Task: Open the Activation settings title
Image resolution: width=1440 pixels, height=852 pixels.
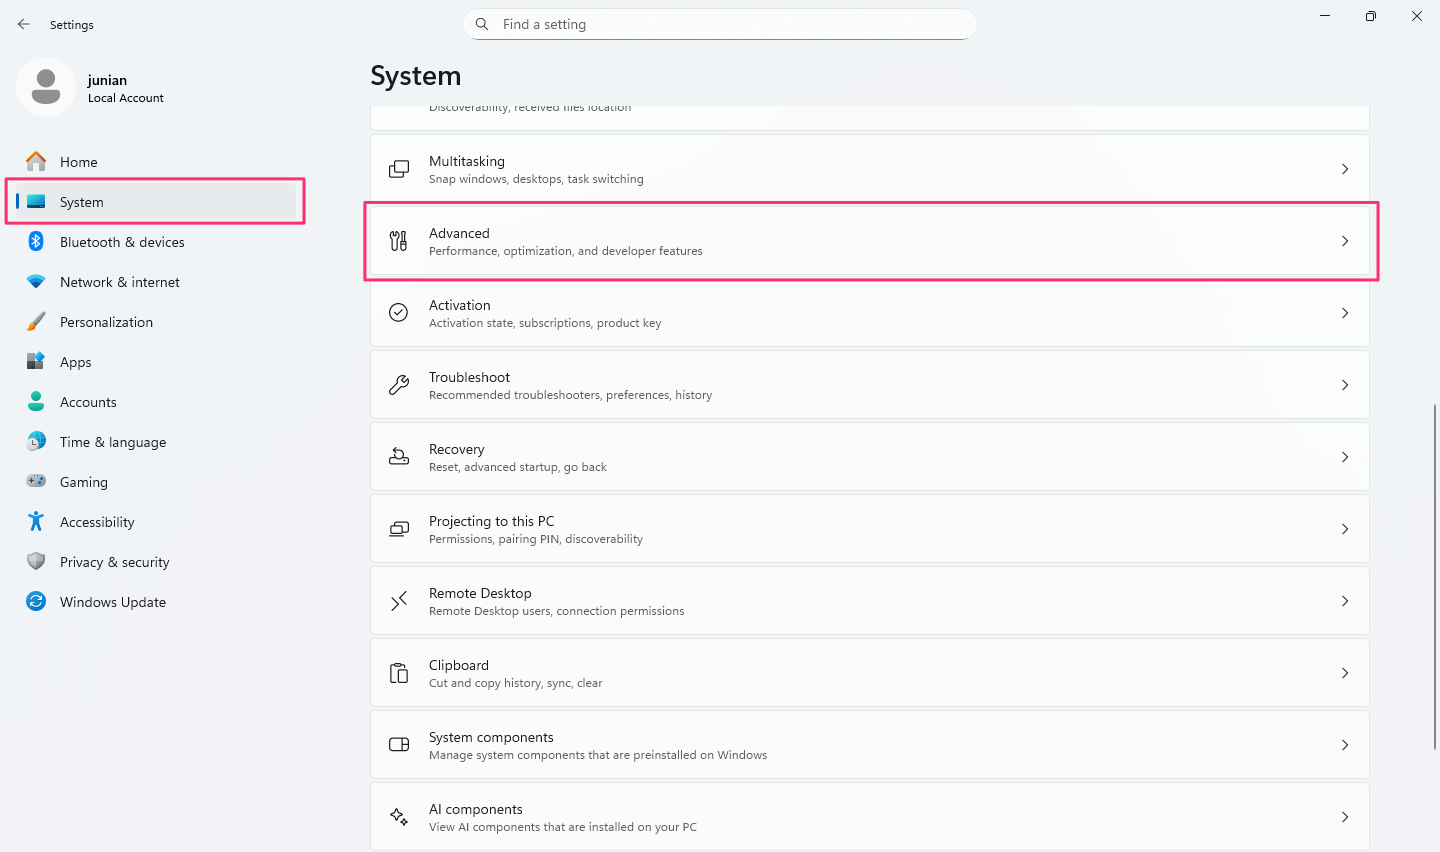Action: (460, 305)
